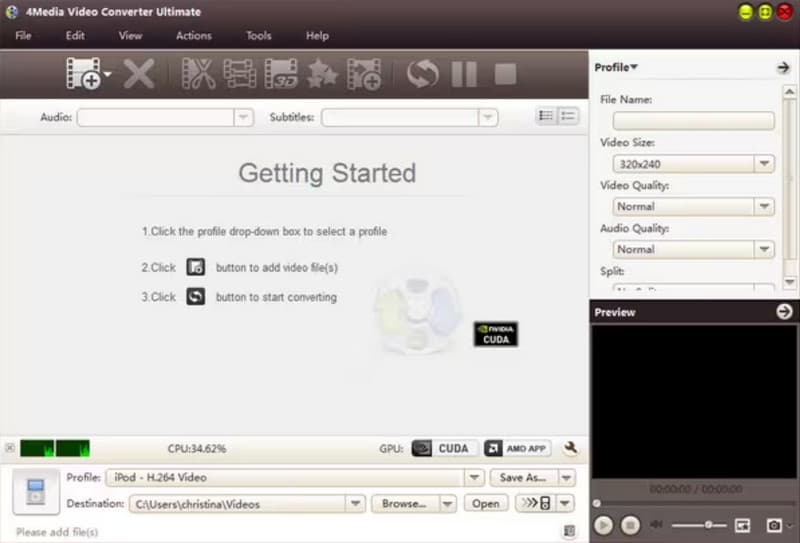Open the Actions menu
This screenshot has height=543, width=800.
193,36
